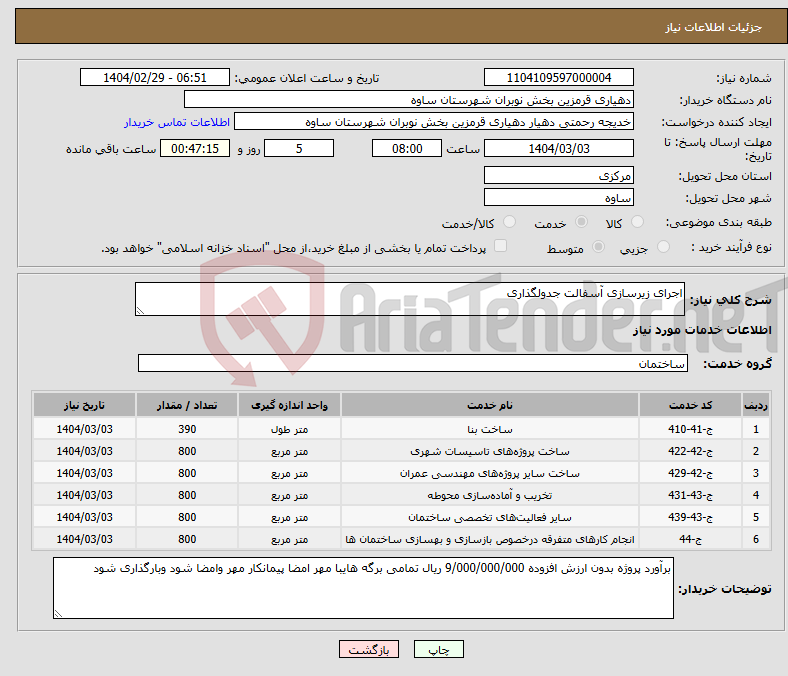Click the تعداد / مقدار column header
The image size is (788, 676).
(187, 405)
